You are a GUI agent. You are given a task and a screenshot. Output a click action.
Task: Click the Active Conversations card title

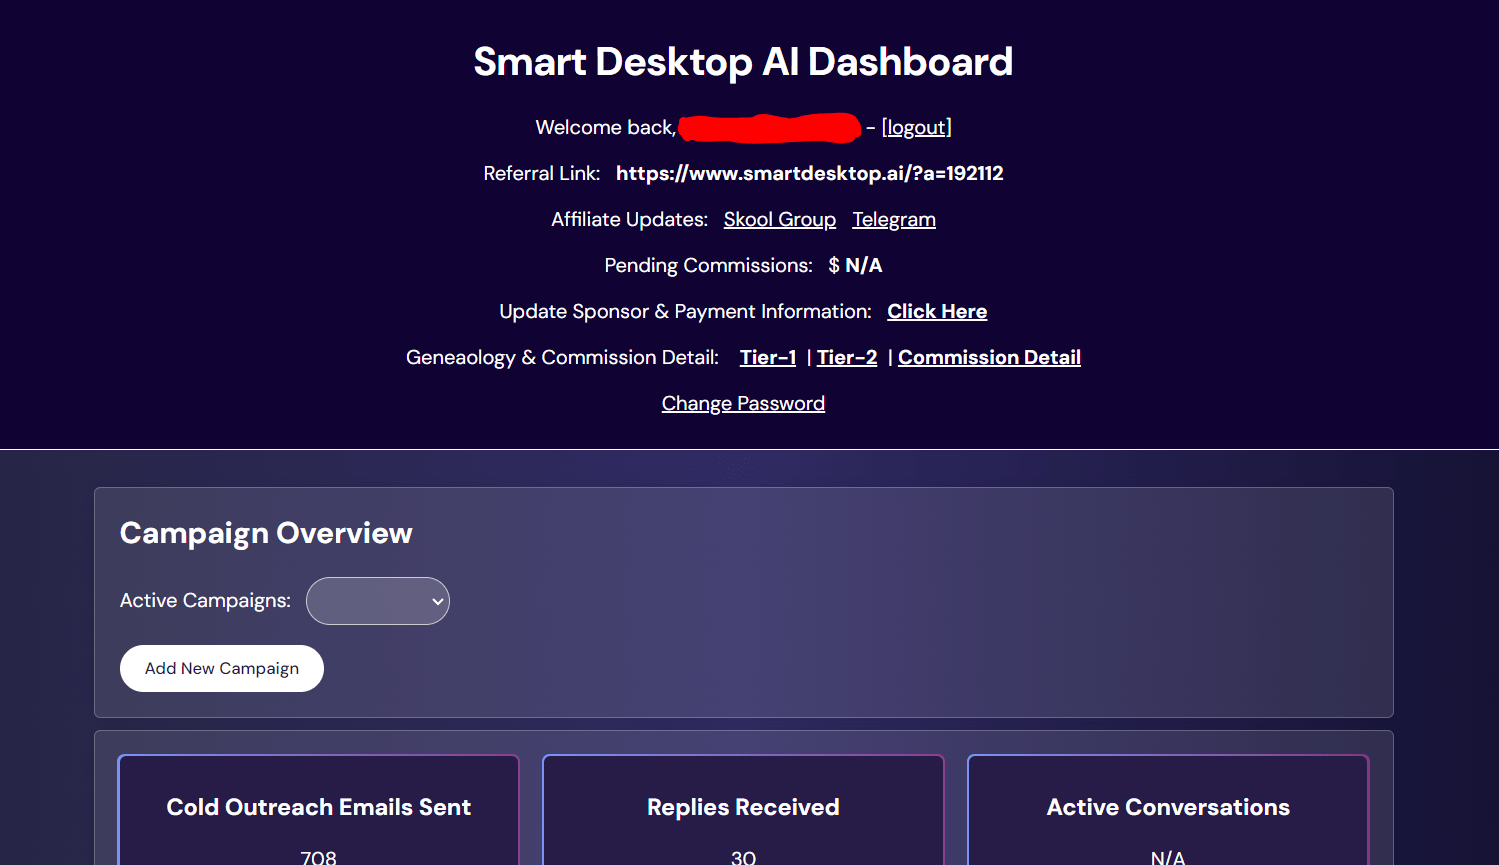(x=1168, y=807)
